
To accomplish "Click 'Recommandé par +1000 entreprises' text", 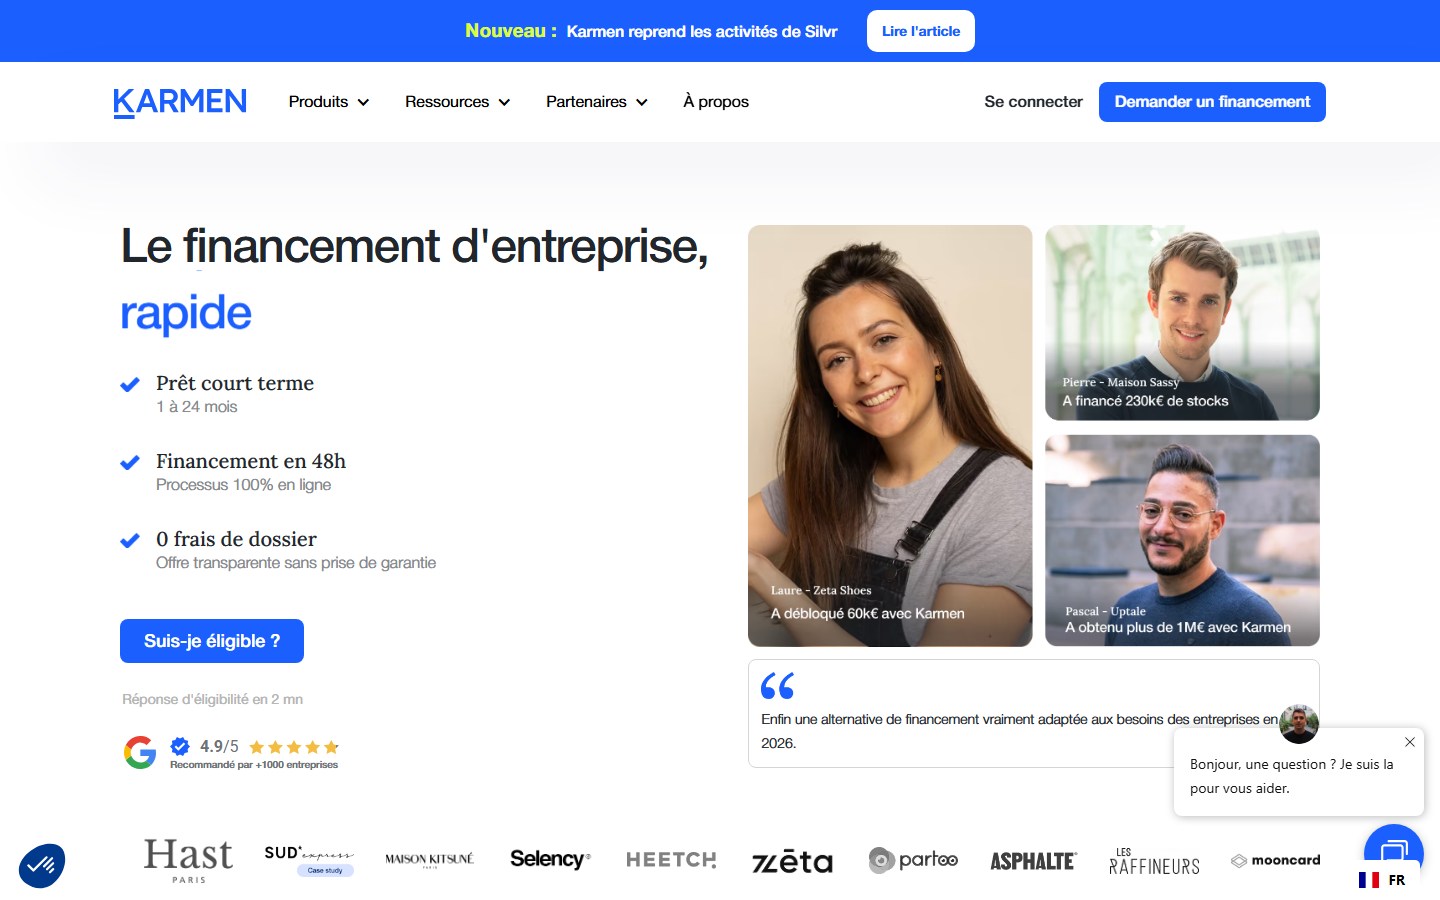I will click(254, 765).
